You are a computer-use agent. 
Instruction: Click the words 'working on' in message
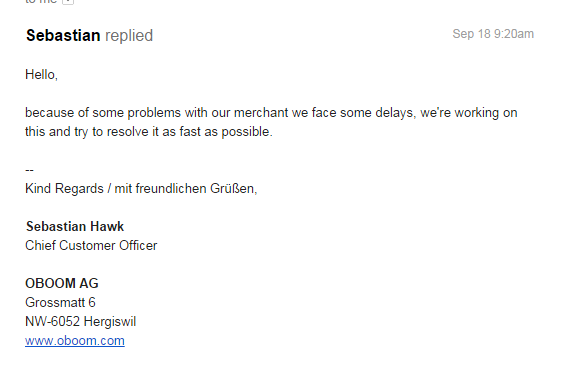coord(486,113)
